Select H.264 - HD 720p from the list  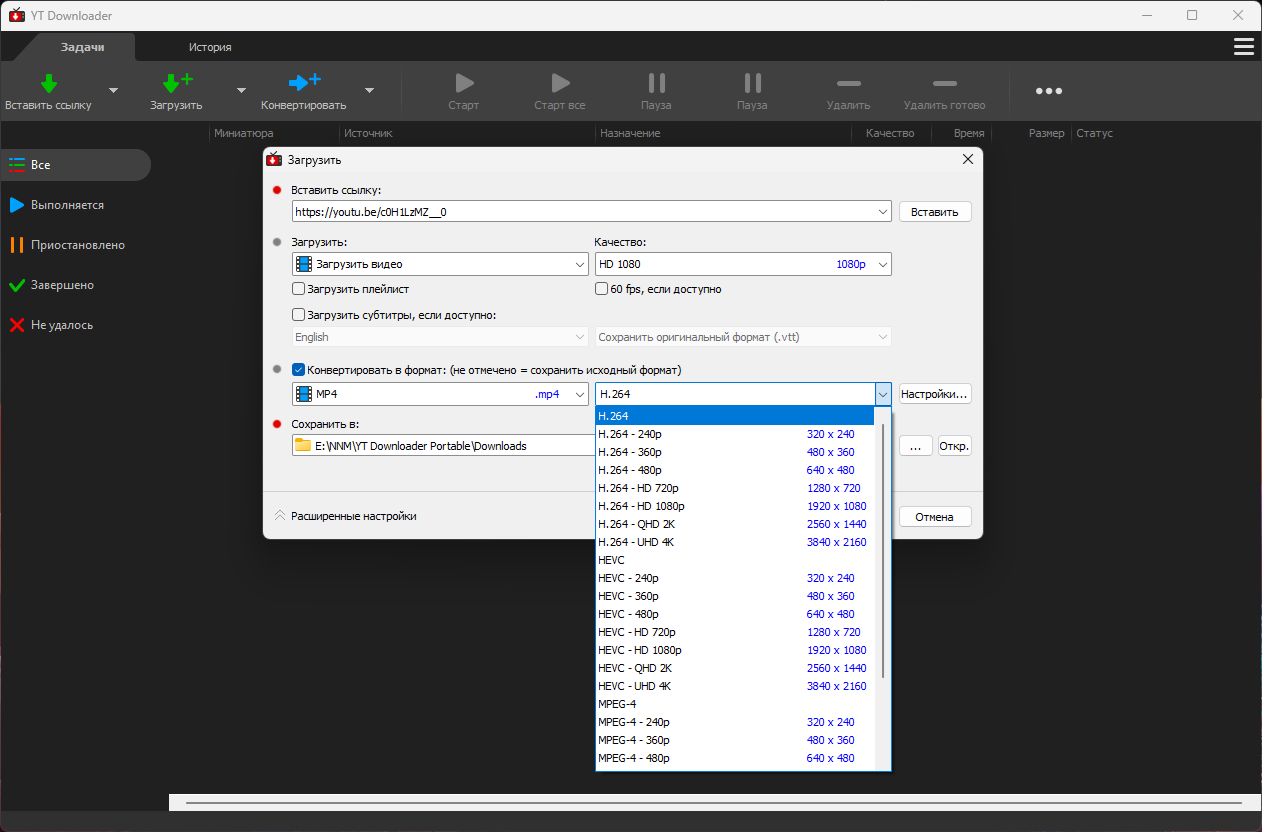pyautogui.click(x=735, y=488)
